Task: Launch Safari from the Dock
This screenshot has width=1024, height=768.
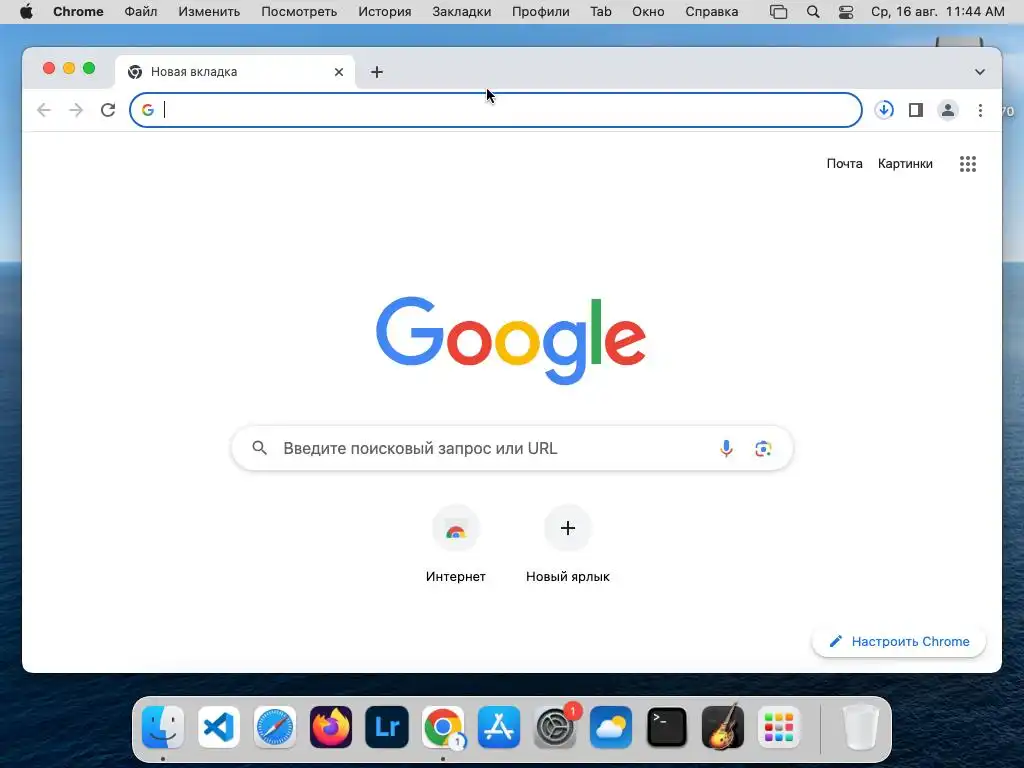Action: [274, 726]
